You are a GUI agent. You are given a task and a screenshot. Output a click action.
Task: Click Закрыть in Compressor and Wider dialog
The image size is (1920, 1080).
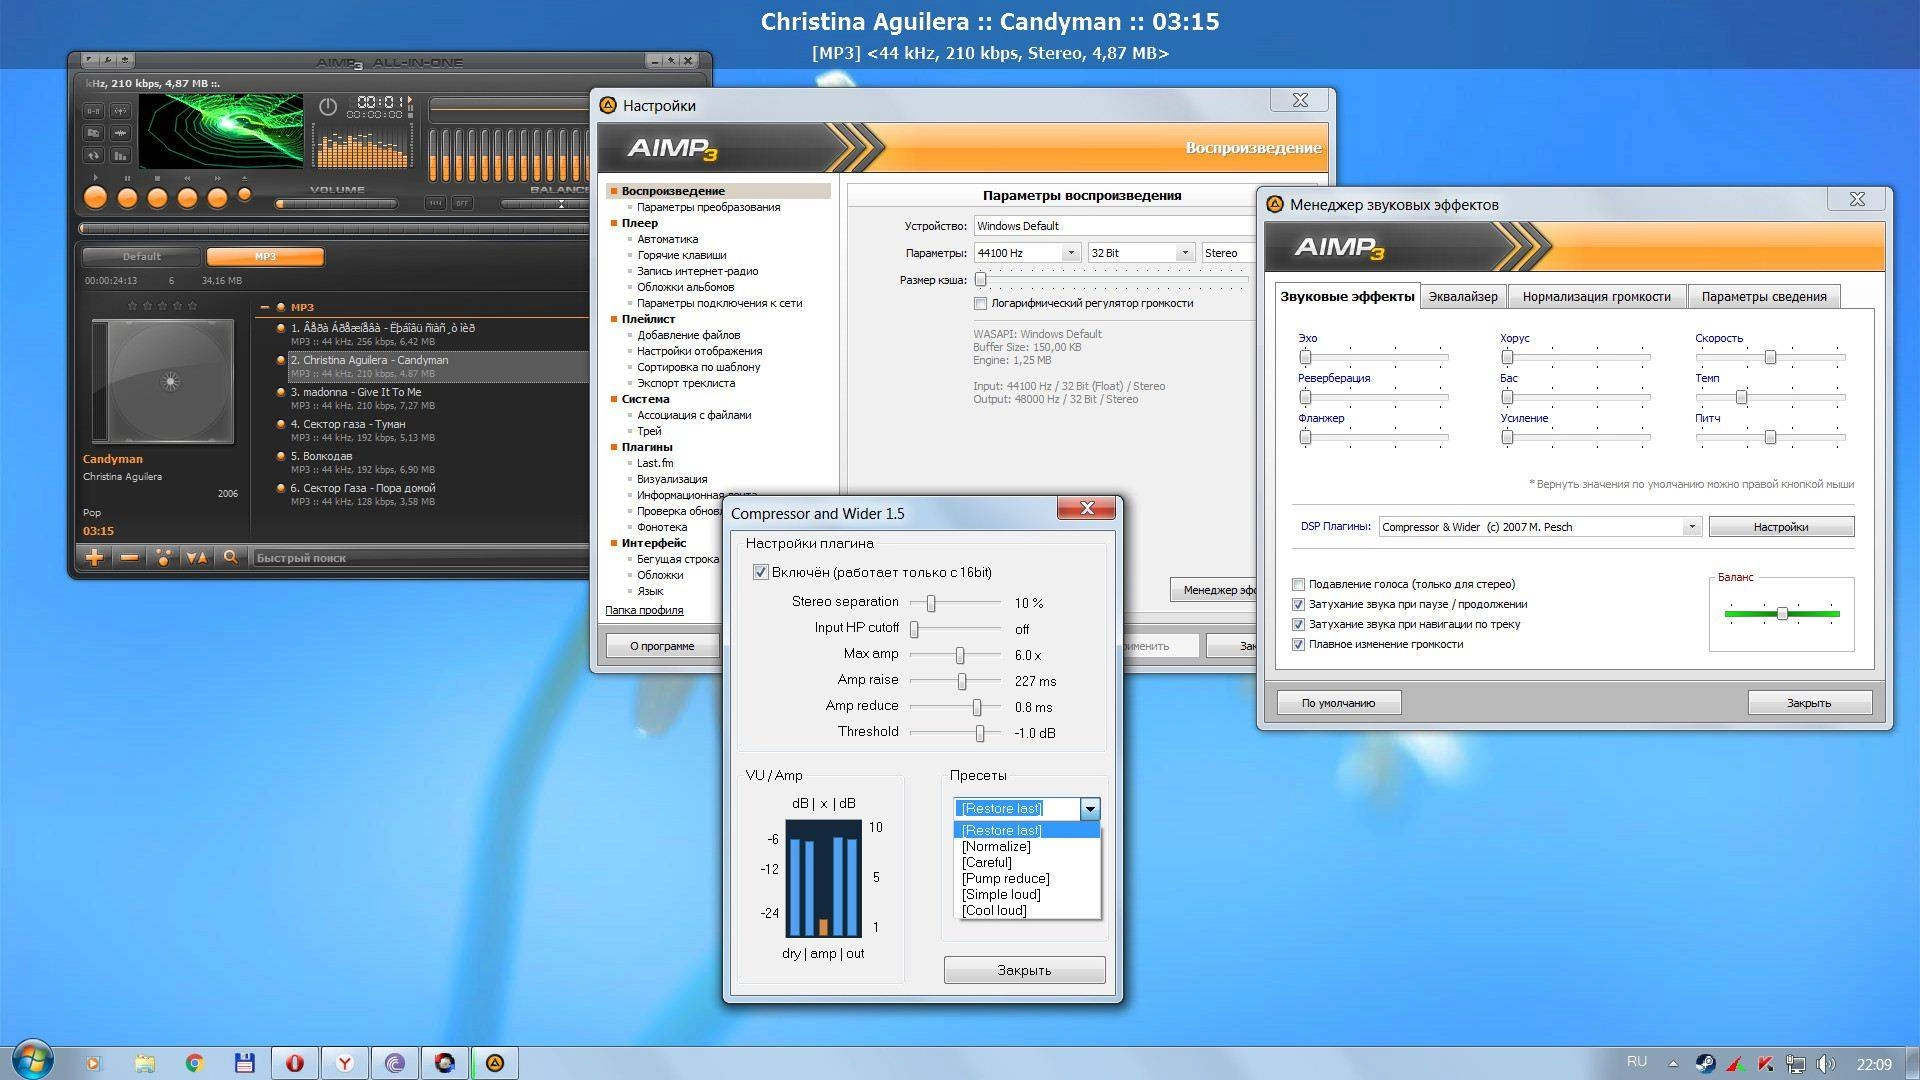click(x=1024, y=970)
